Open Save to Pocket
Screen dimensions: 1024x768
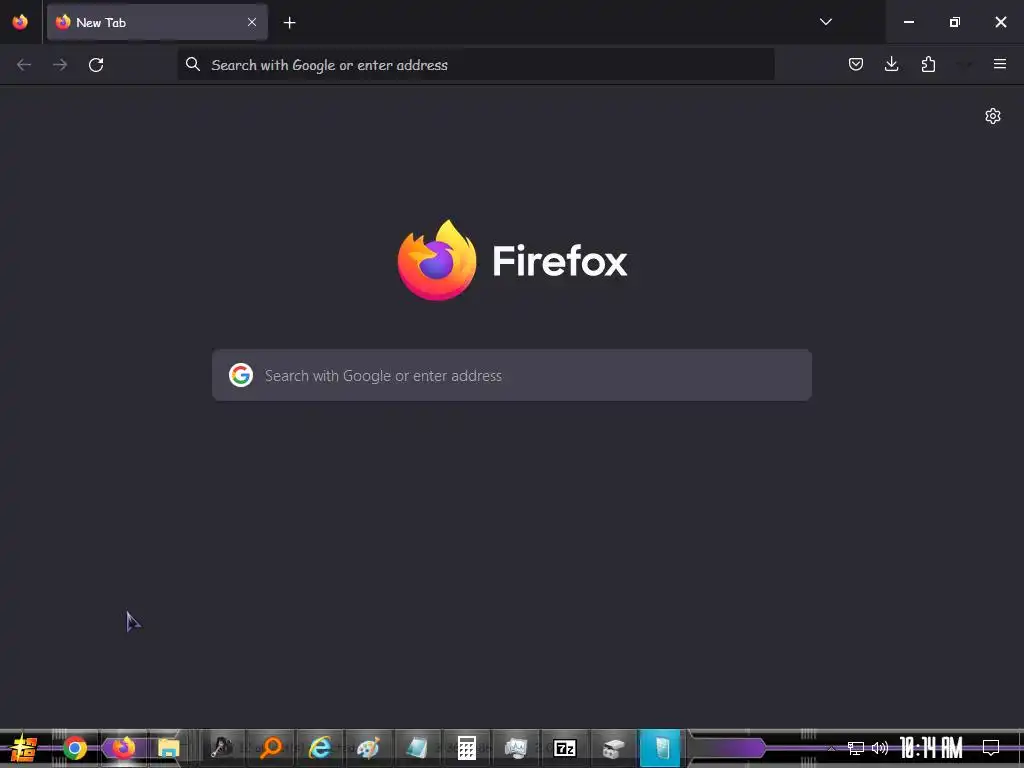856,64
